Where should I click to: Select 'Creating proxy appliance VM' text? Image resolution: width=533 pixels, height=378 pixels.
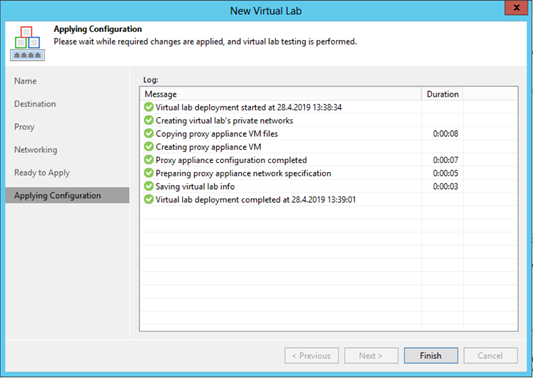pos(208,147)
